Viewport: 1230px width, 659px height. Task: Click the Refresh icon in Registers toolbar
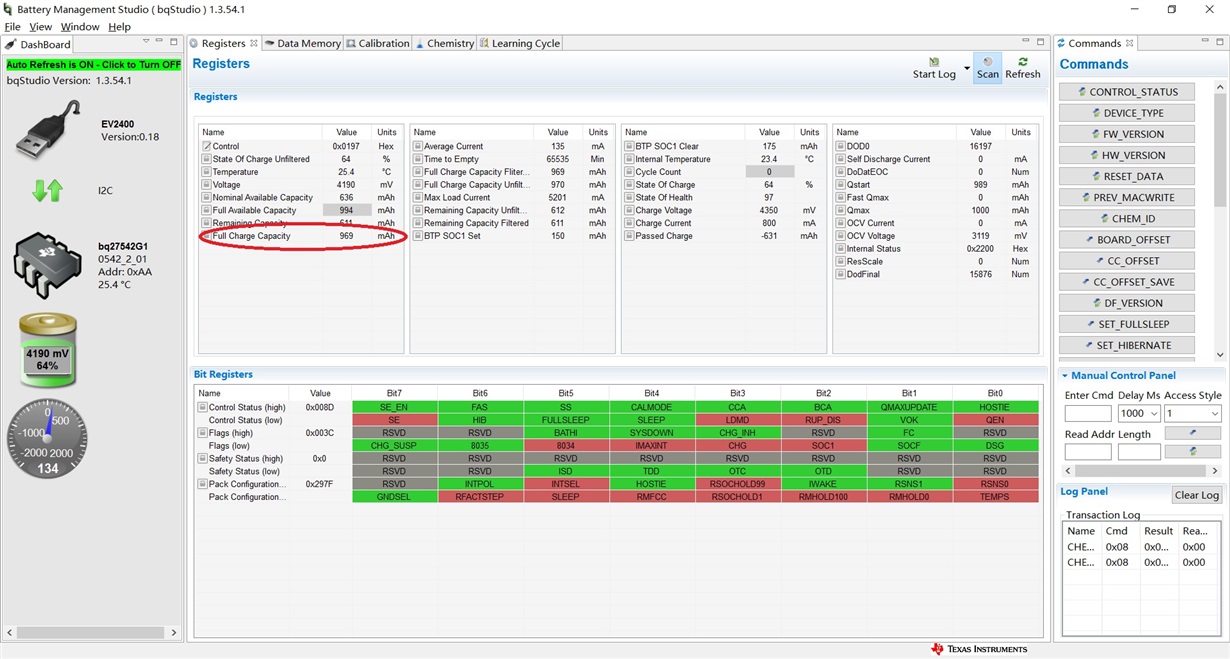point(1022,62)
